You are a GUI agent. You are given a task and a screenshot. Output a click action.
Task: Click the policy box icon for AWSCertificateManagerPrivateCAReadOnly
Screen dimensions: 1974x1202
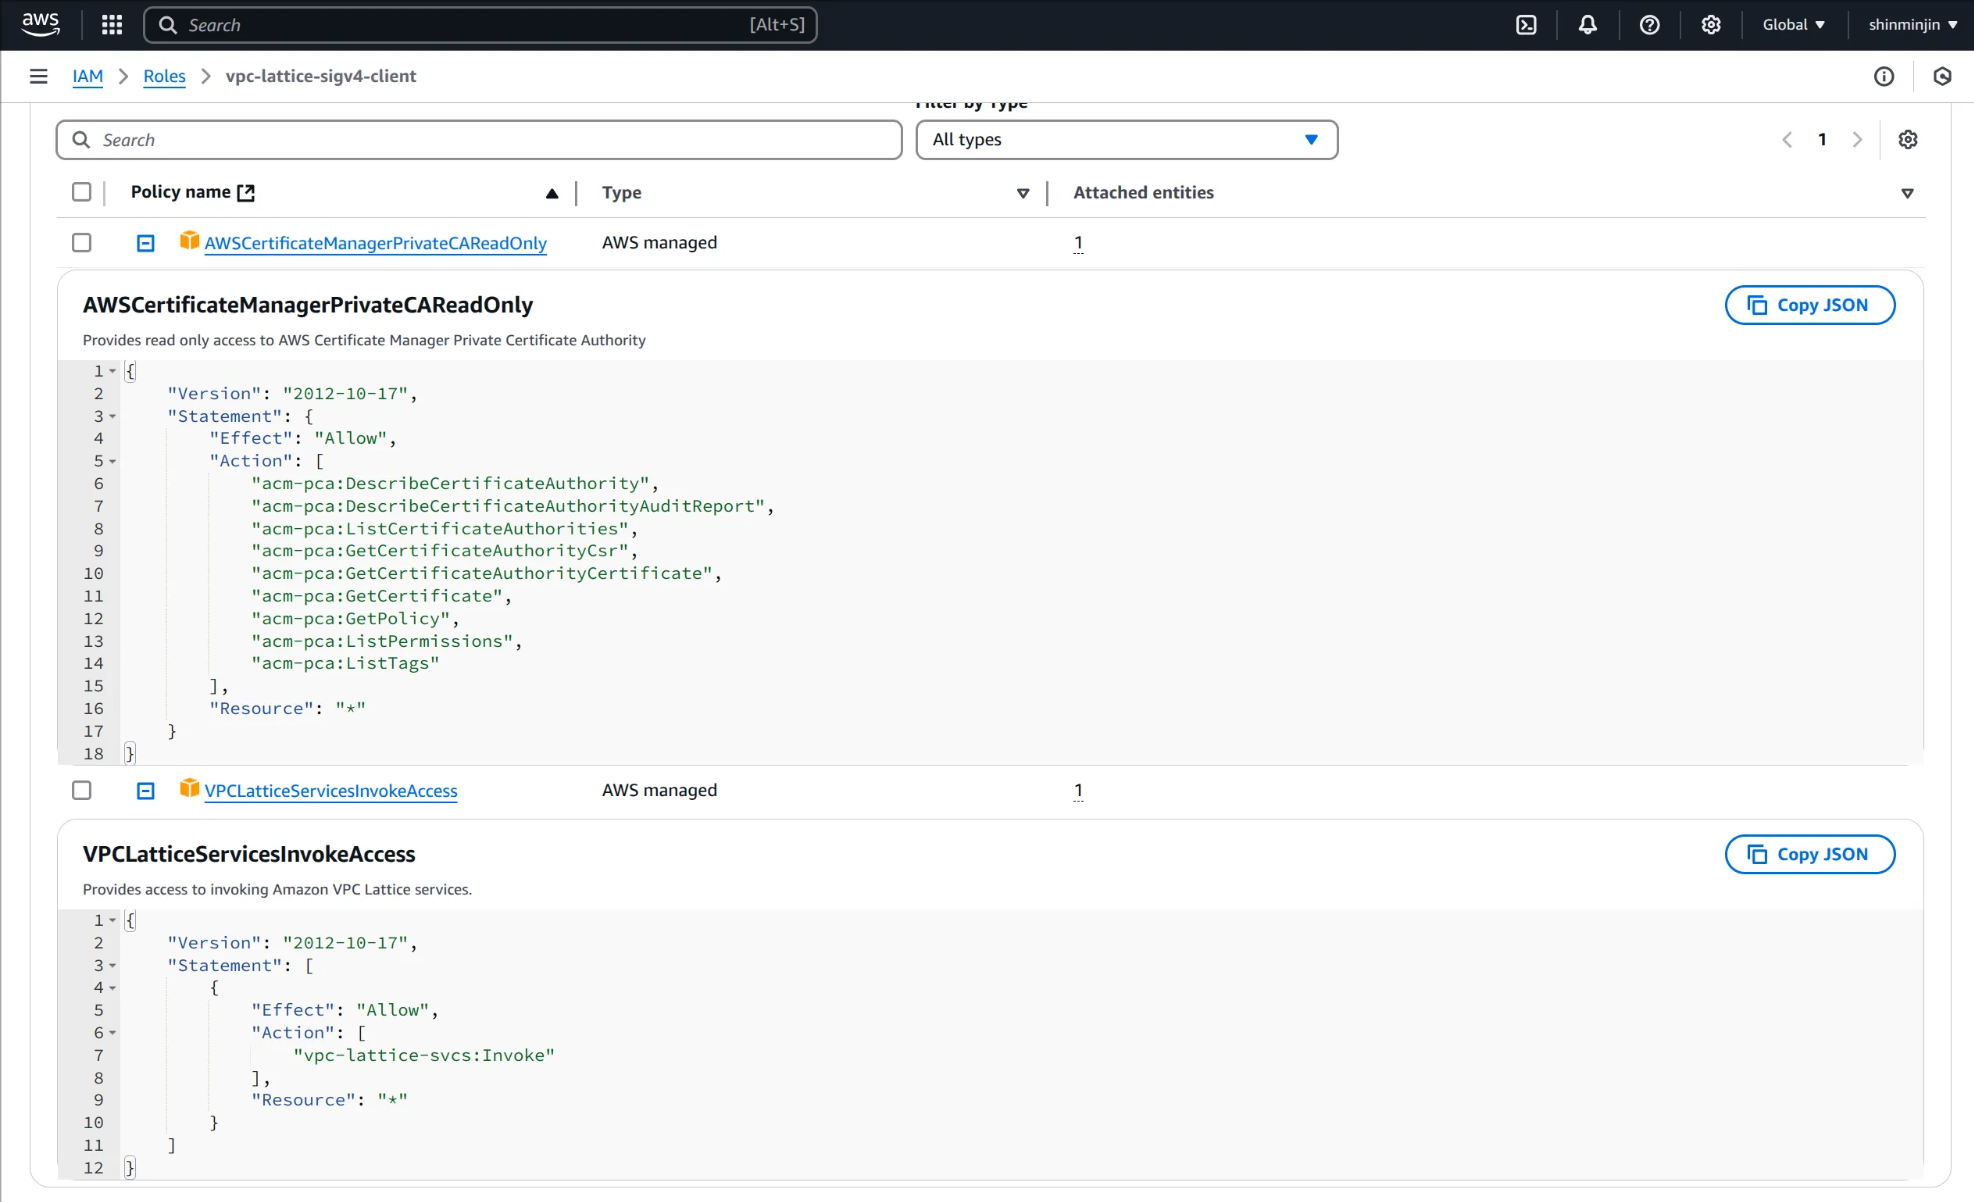[189, 241]
